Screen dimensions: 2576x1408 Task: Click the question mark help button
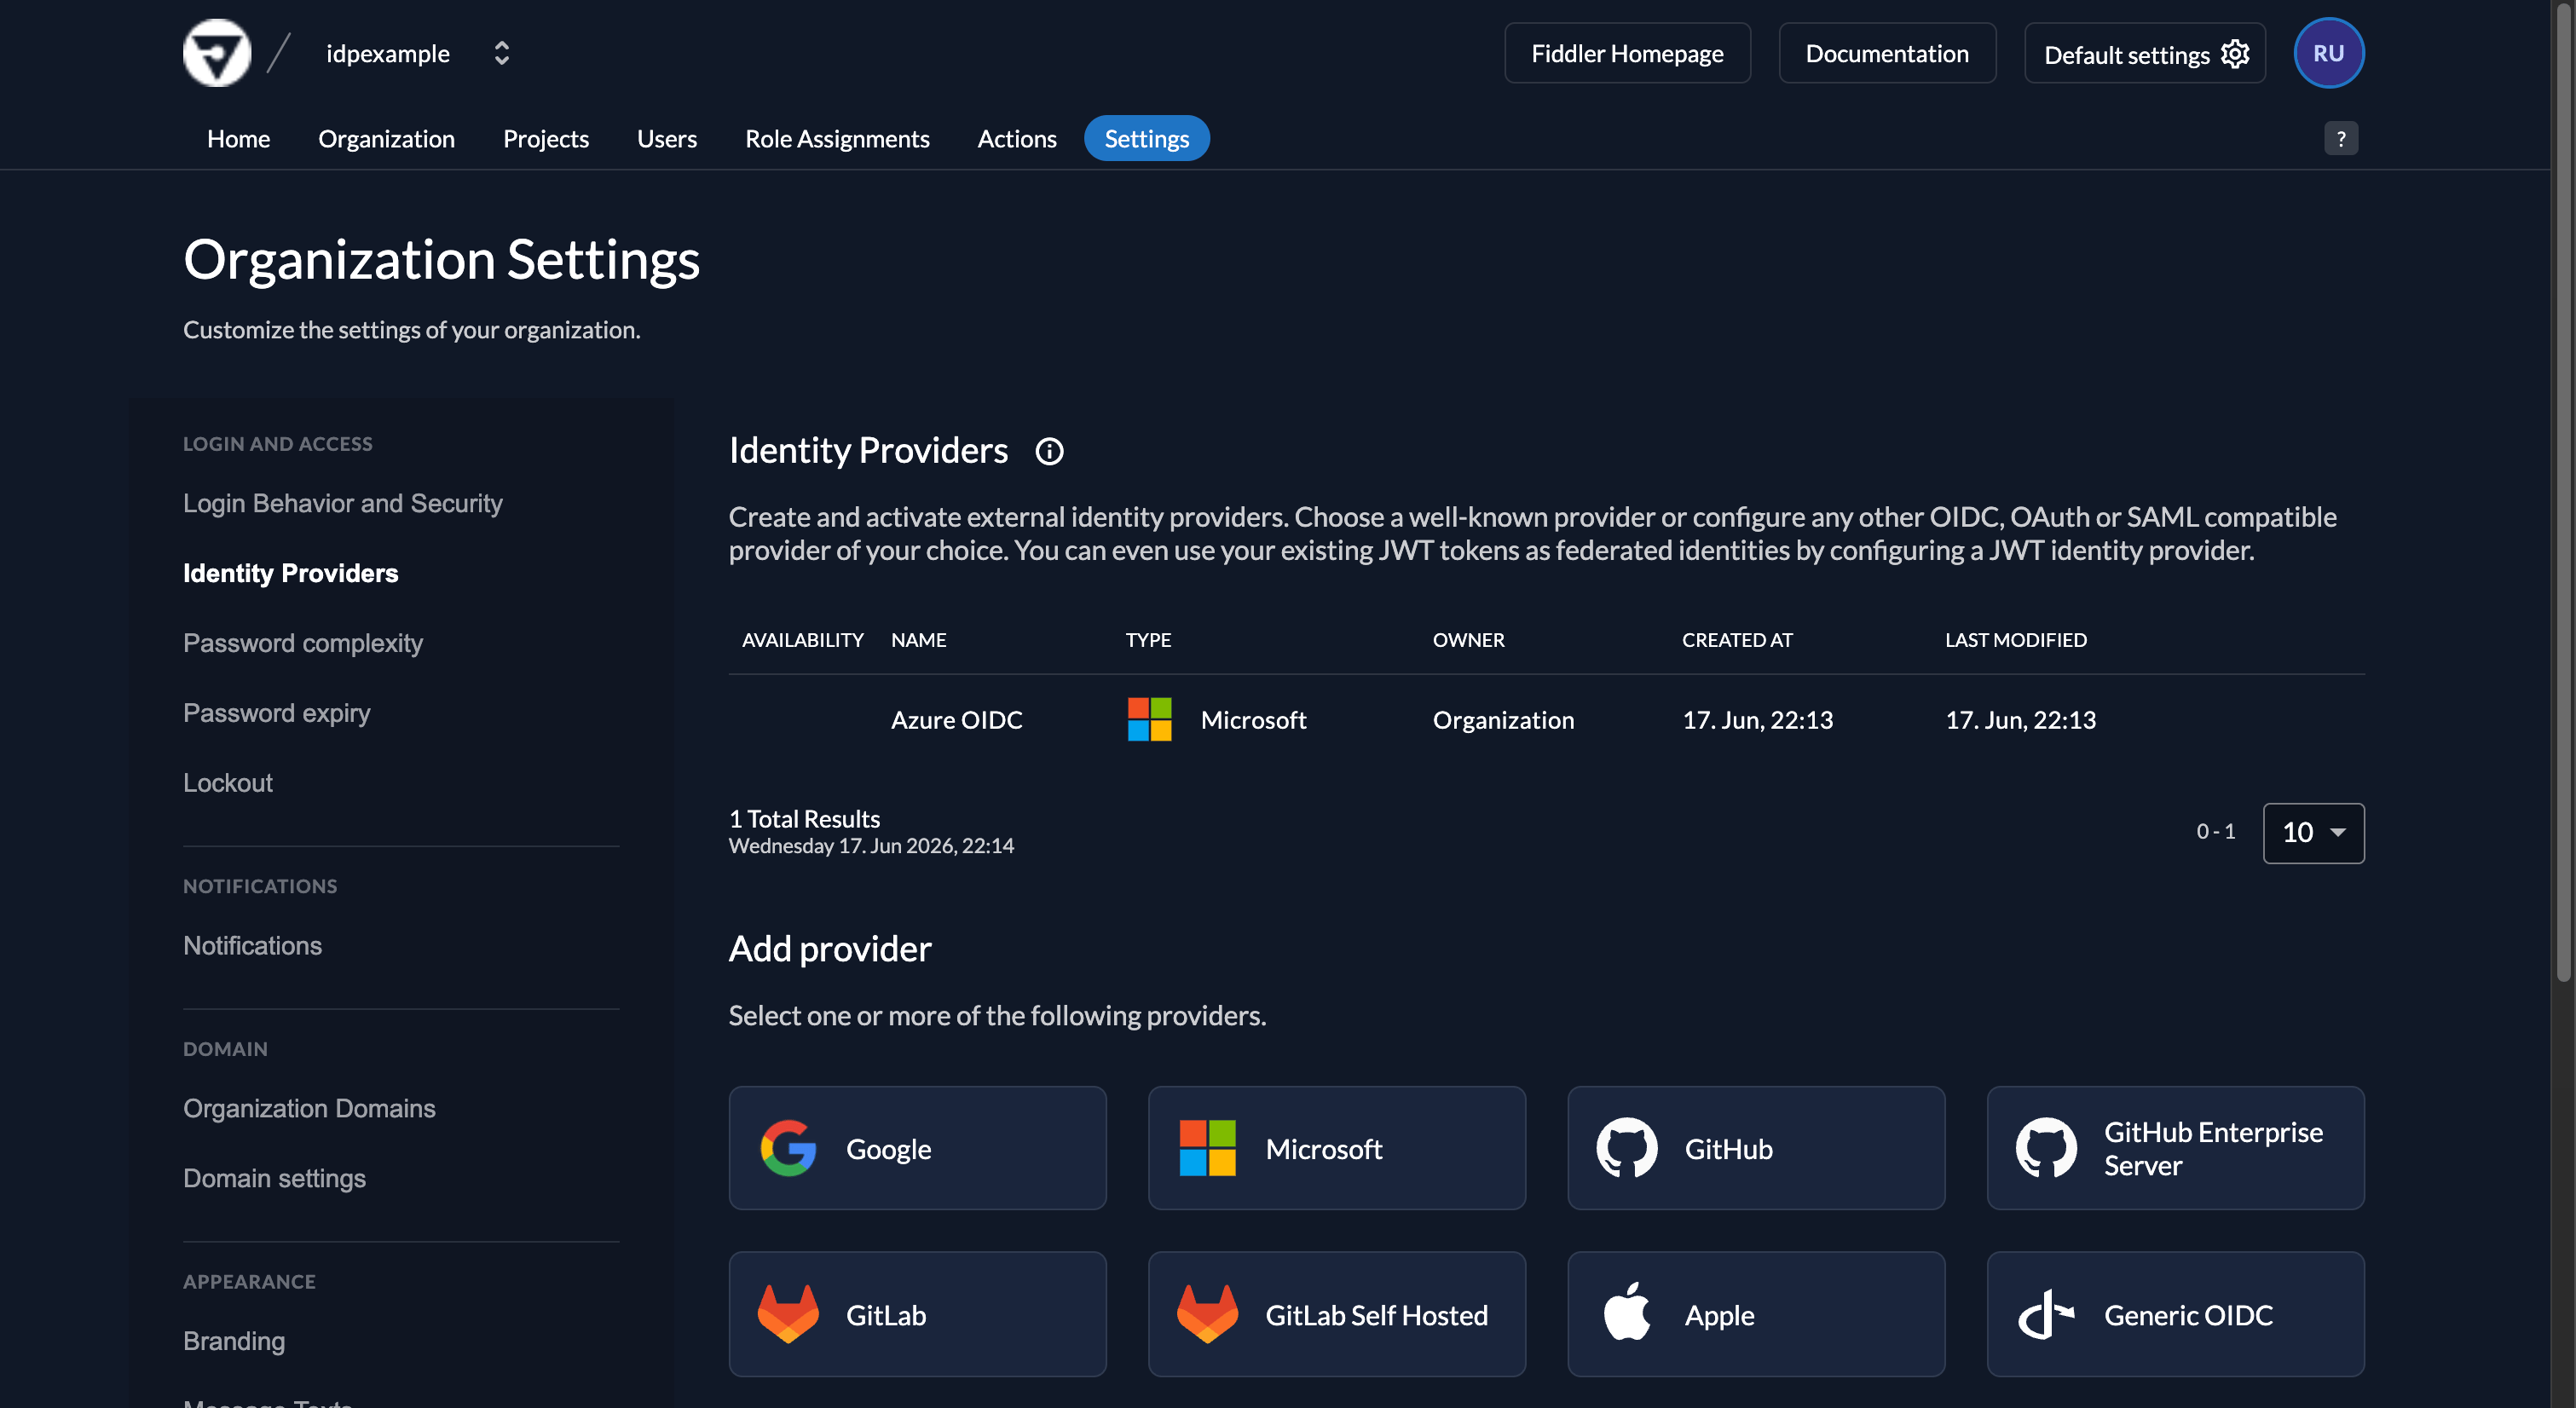click(x=2340, y=138)
